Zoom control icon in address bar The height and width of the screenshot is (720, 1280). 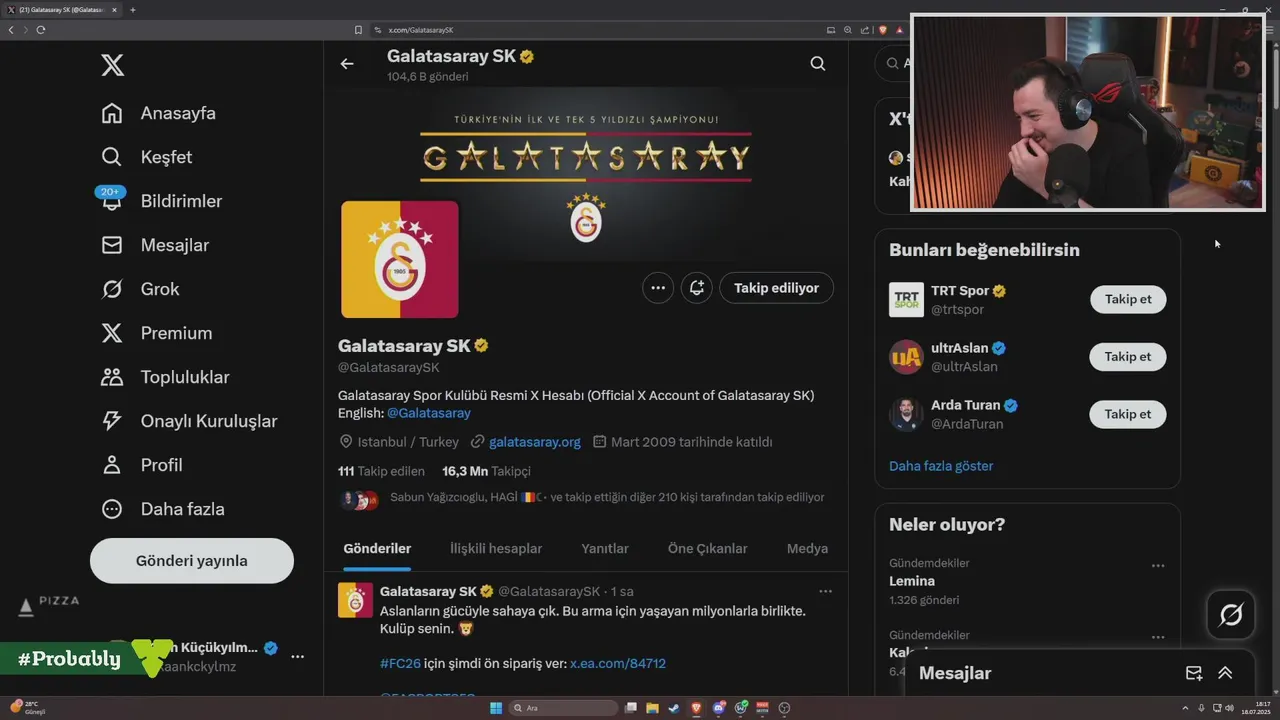click(x=848, y=30)
